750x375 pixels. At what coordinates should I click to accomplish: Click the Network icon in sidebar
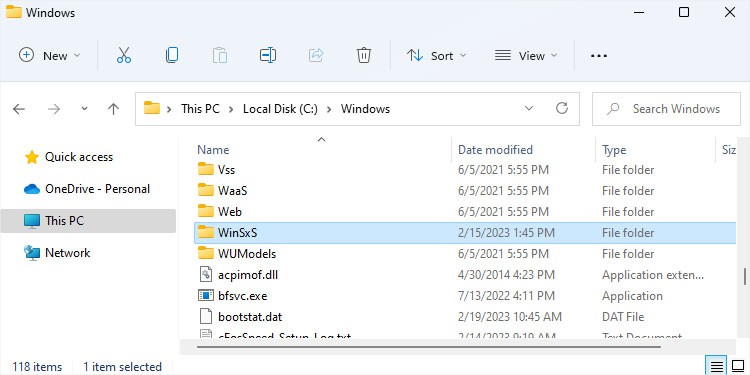click(x=32, y=253)
